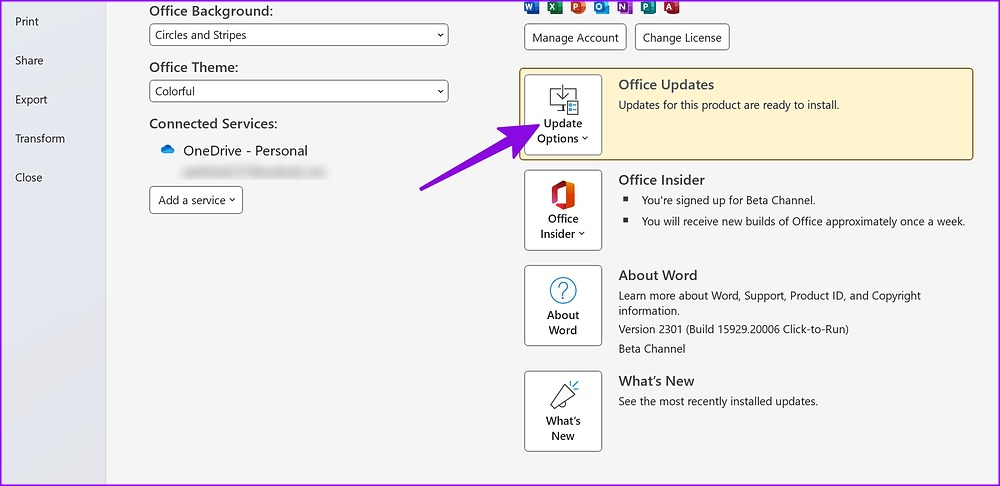Click the What's New heading text
The image size is (1000, 486).
click(x=656, y=381)
